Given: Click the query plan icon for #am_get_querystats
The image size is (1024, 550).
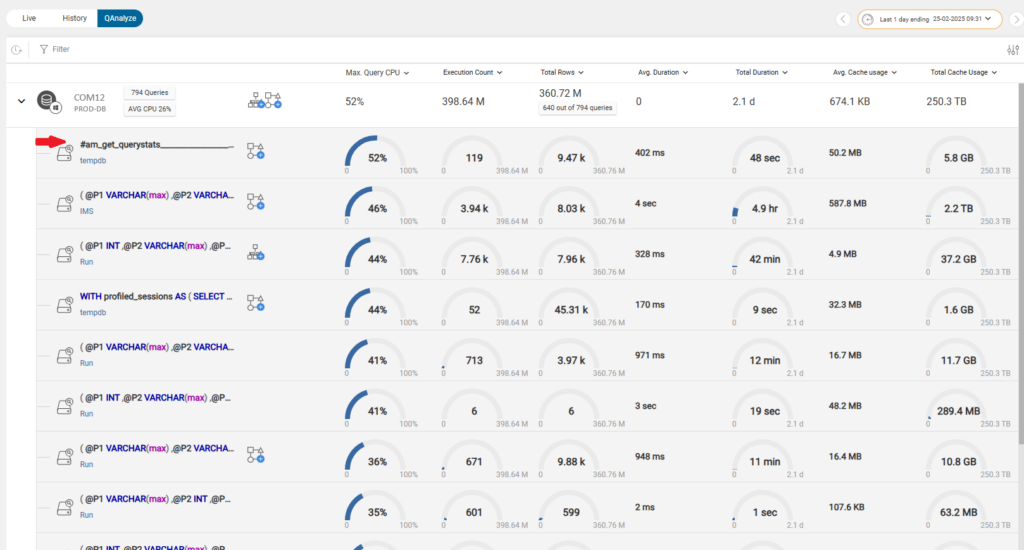Looking at the screenshot, I should 256,151.
